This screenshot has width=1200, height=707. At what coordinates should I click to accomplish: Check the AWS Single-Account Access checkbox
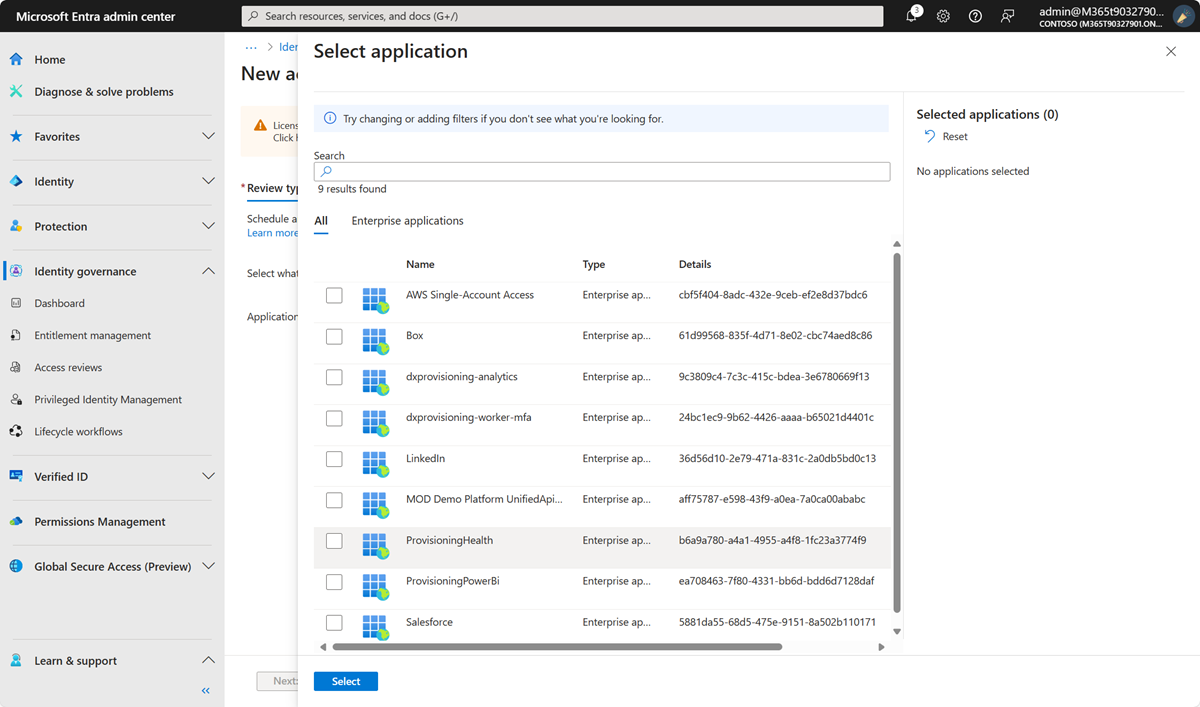coord(334,296)
